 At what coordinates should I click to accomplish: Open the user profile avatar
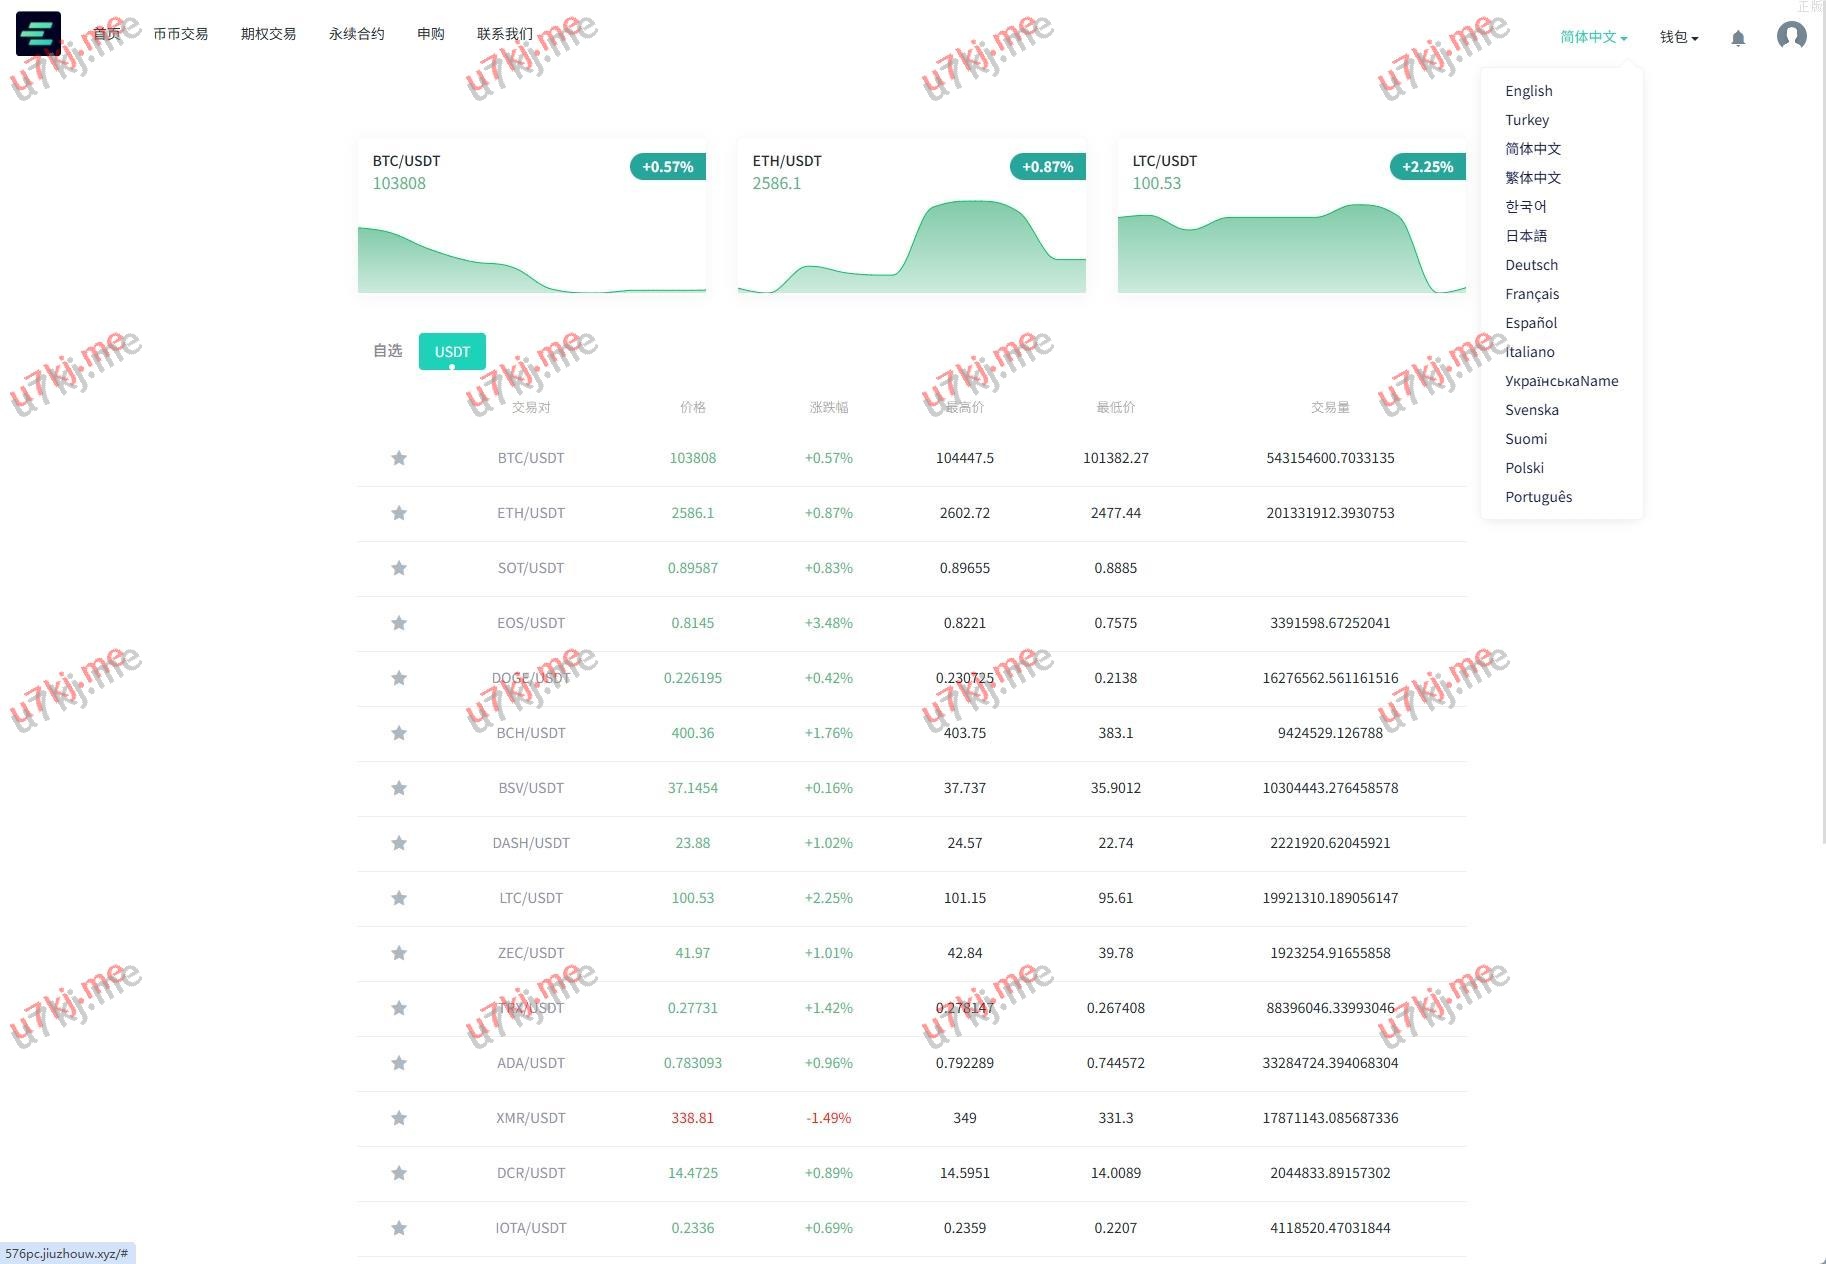(x=1791, y=36)
